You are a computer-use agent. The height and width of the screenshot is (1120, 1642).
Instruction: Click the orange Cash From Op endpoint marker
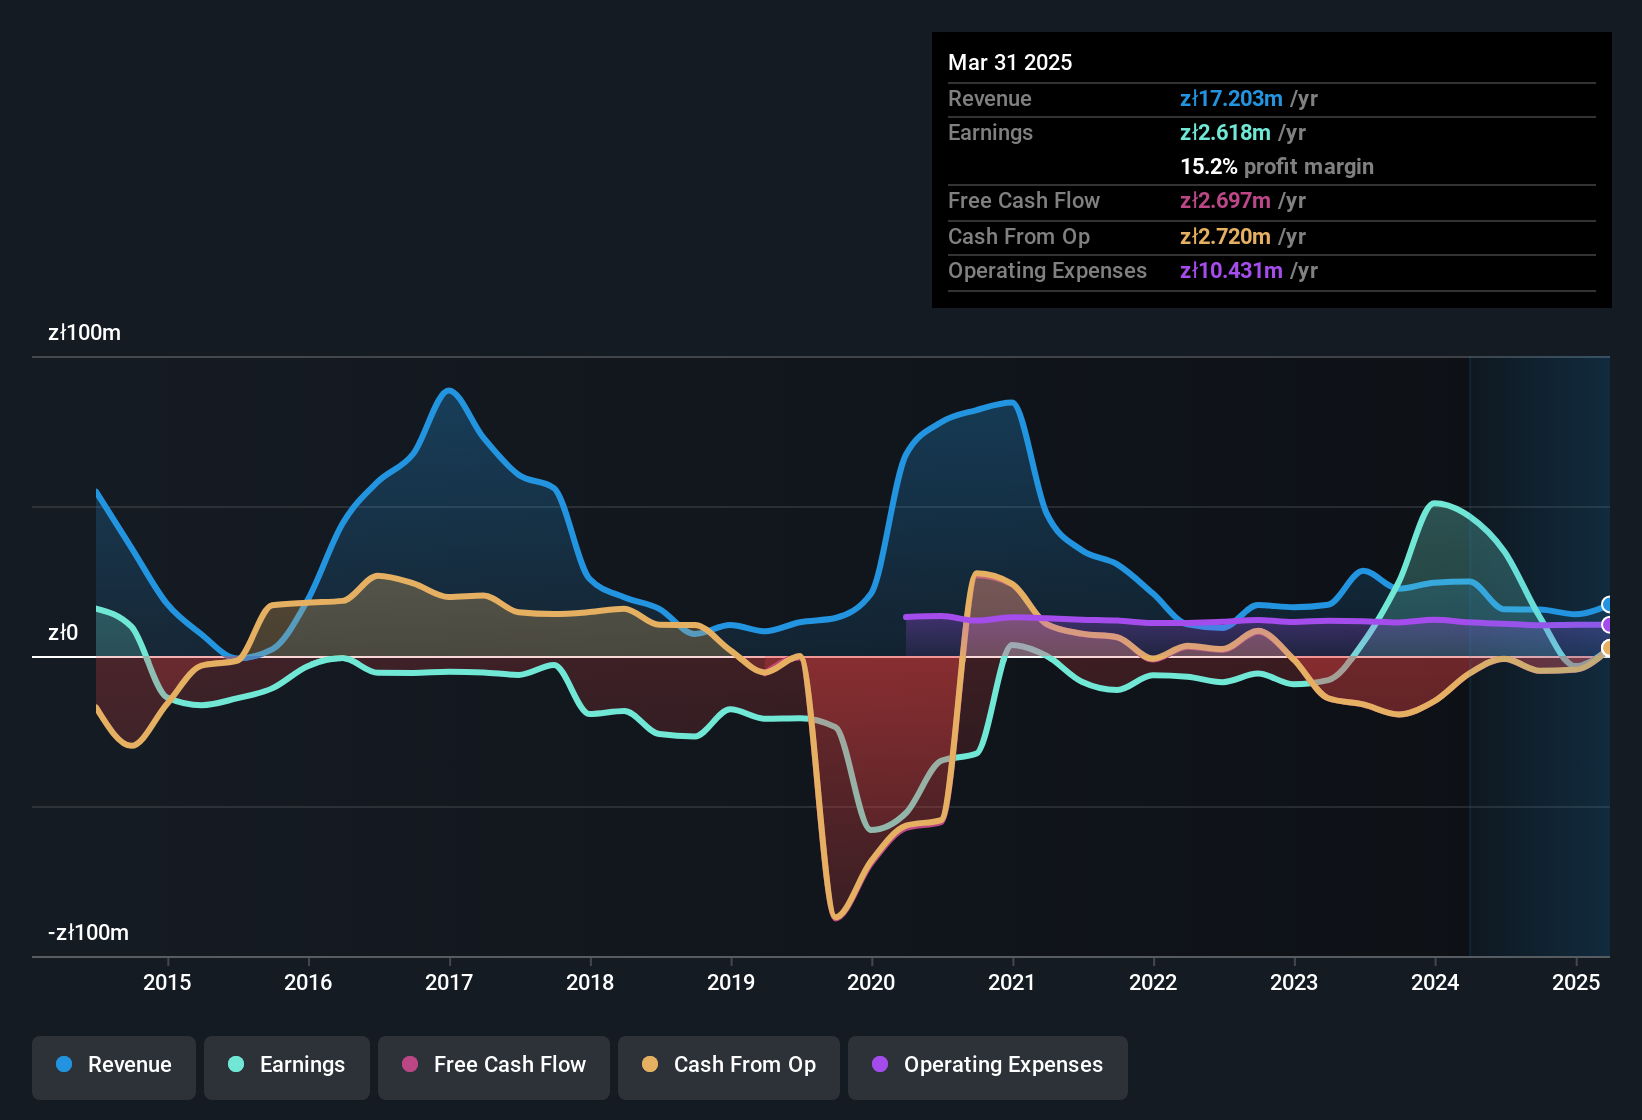[x=1608, y=648]
